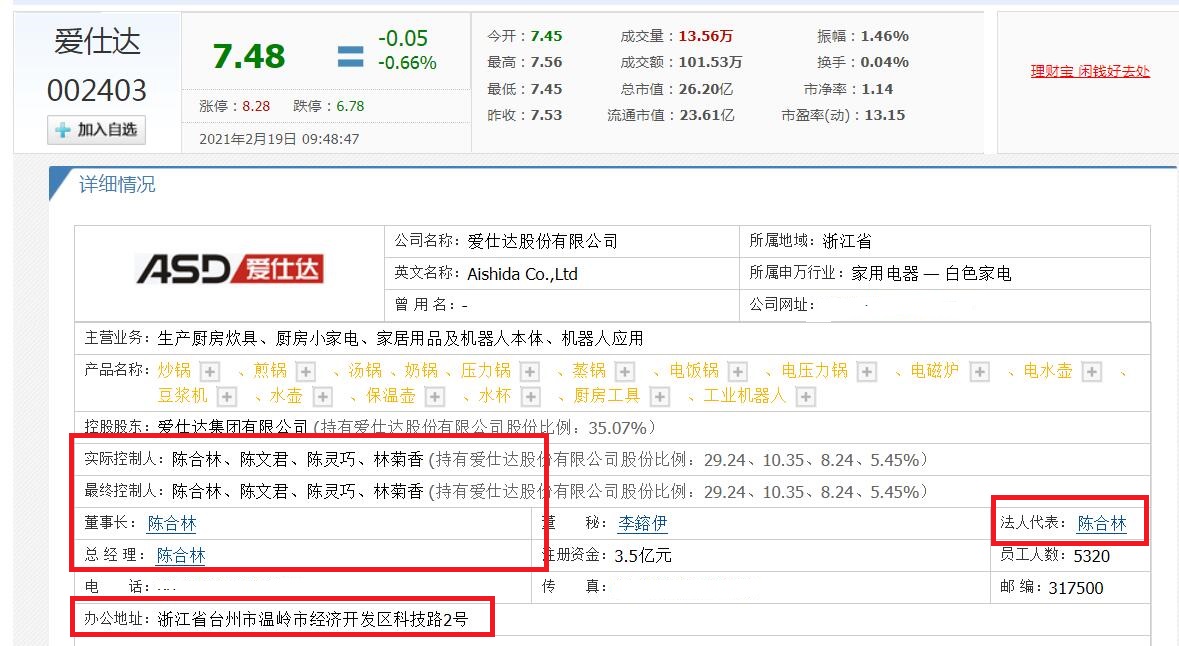Expand the plus box next to 厨房工具
The width and height of the screenshot is (1179, 646).
click(659, 396)
